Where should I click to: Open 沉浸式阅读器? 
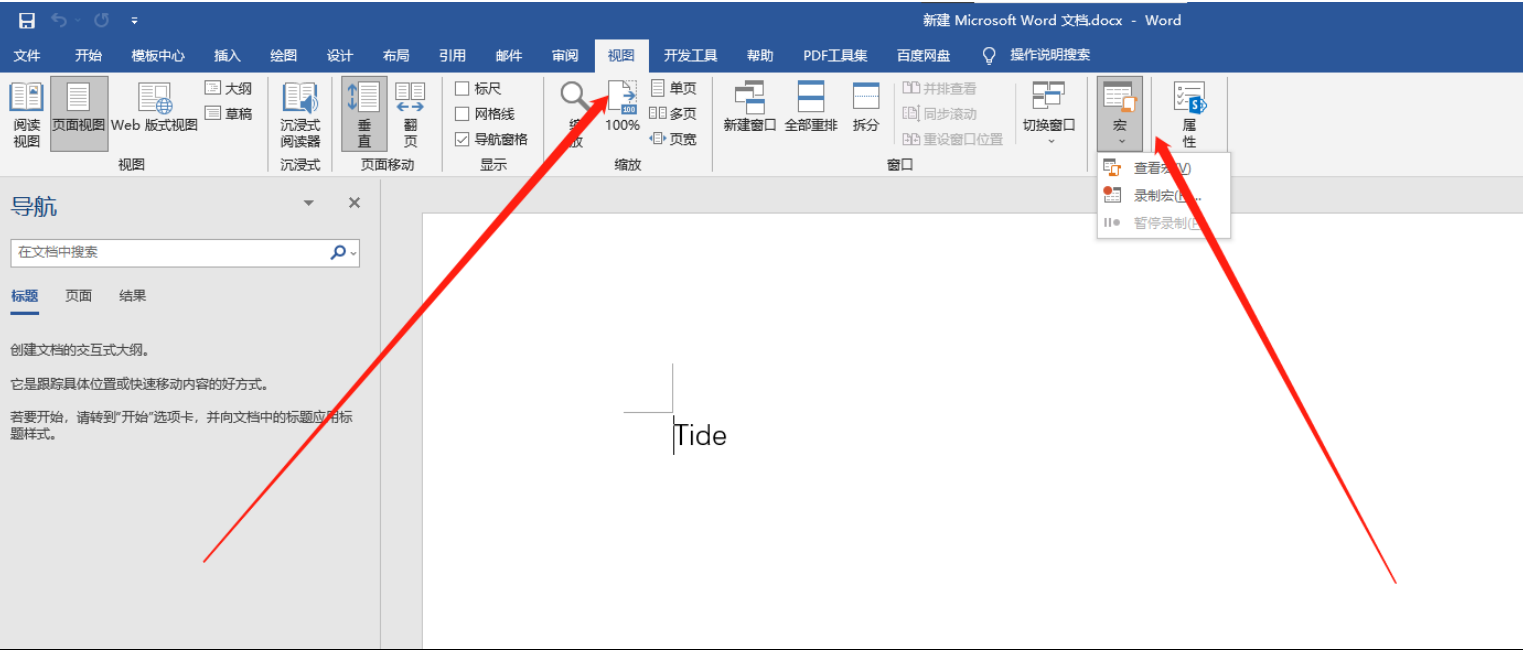299,112
